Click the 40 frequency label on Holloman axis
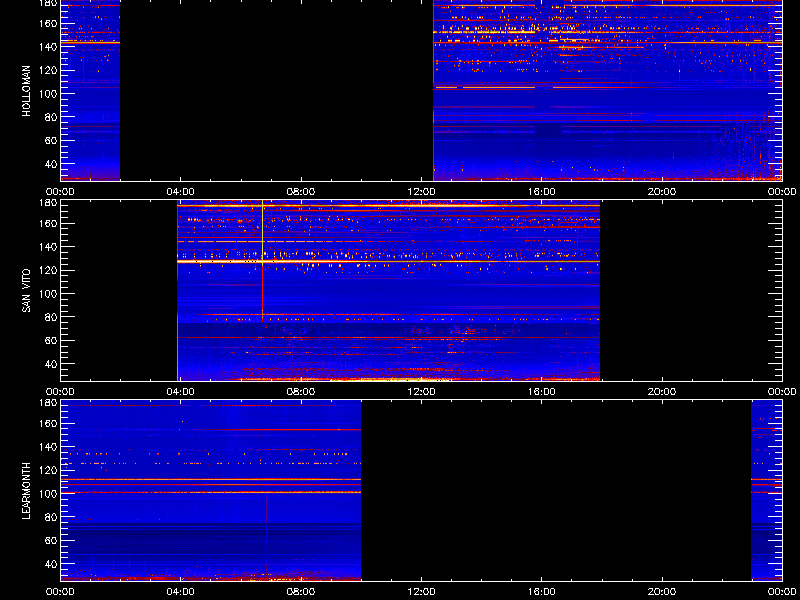Viewport: 800px width, 600px height. pyautogui.click(x=50, y=164)
